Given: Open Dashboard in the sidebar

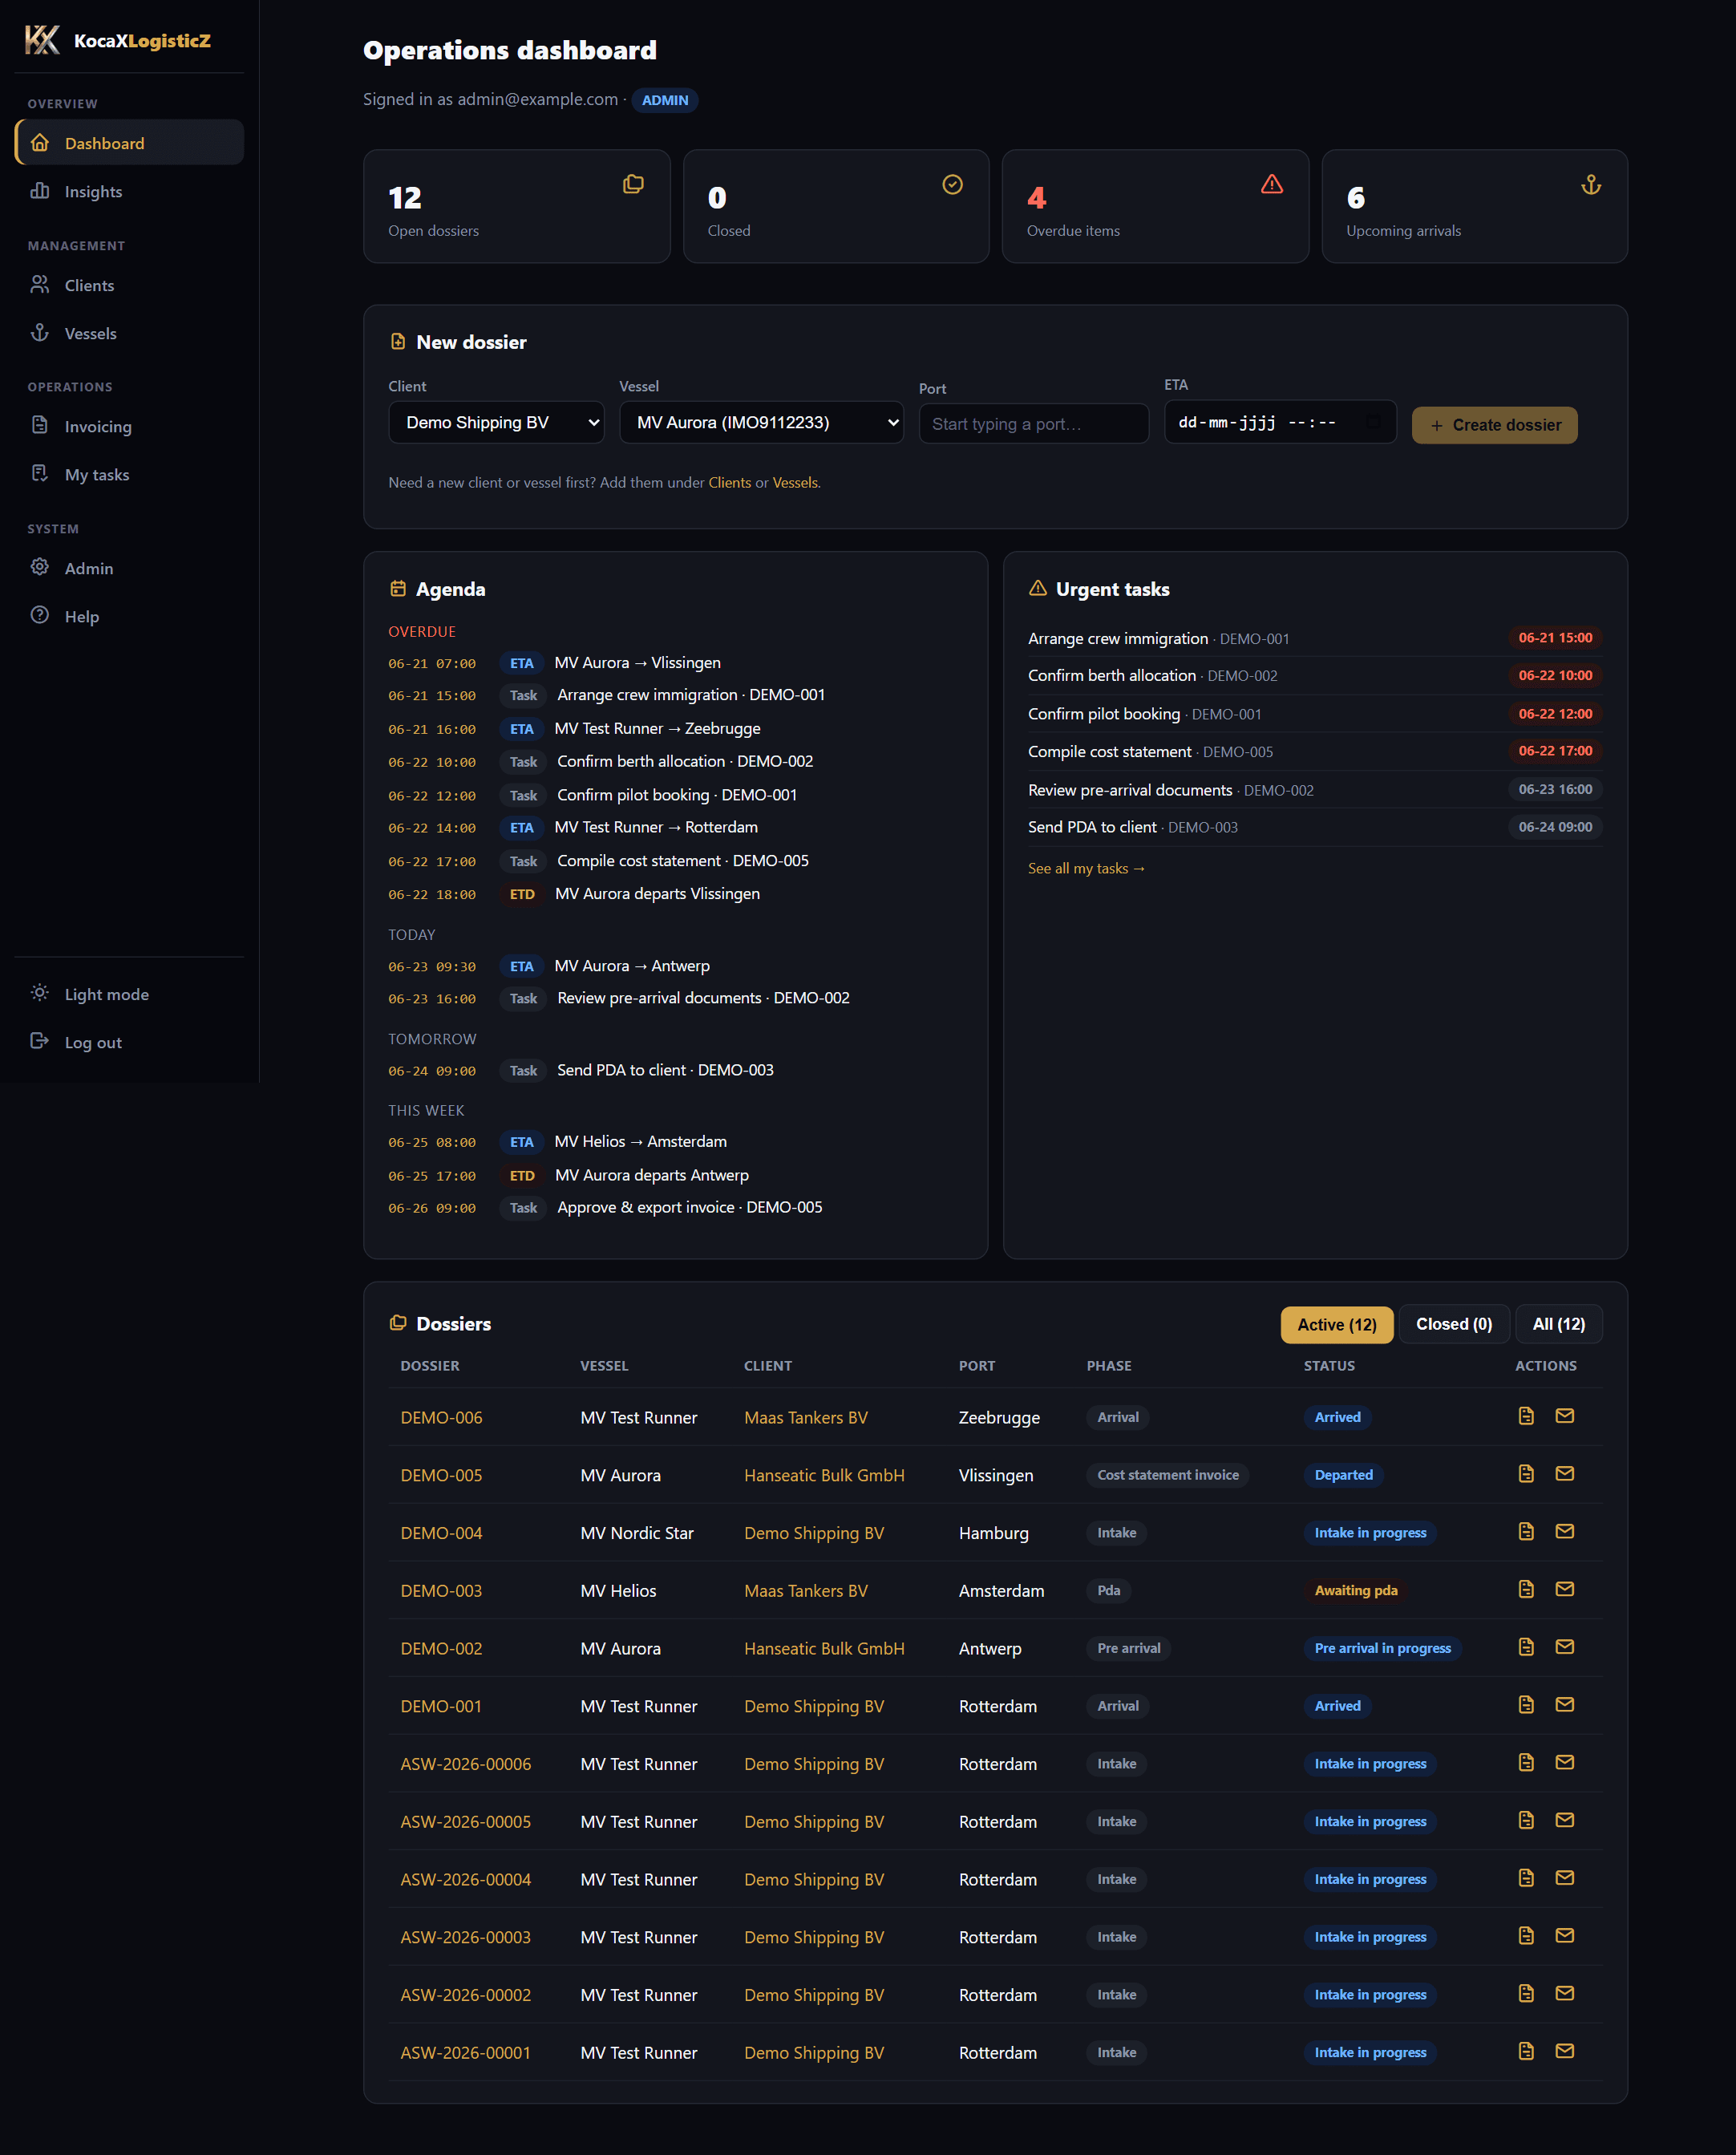Looking at the screenshot, I should [129, 143].
